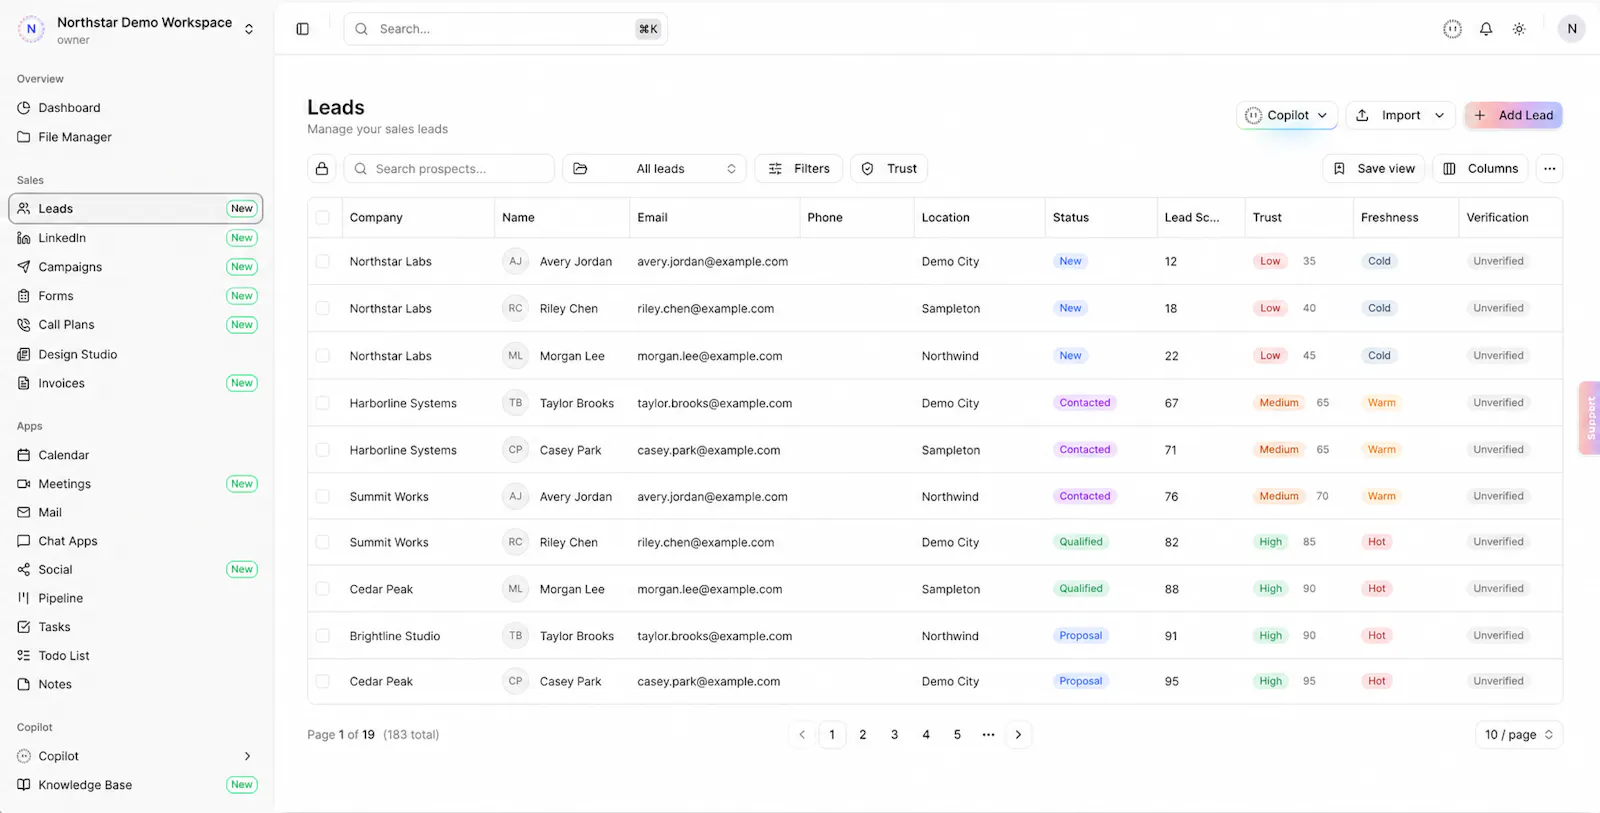1600x813 pixels.
Task: Change the 10 / page size selector
Action: pyautogui.click(x=1519, y=735)
